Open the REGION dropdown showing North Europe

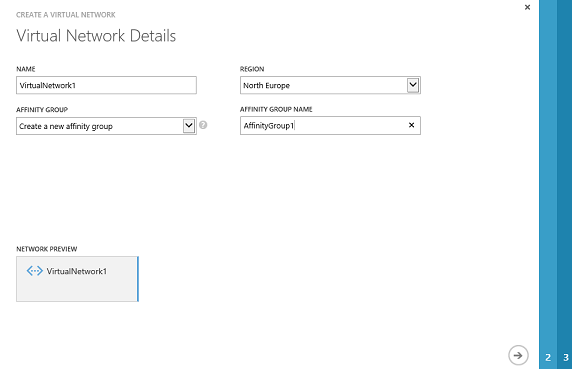click(x=330, y=85)
